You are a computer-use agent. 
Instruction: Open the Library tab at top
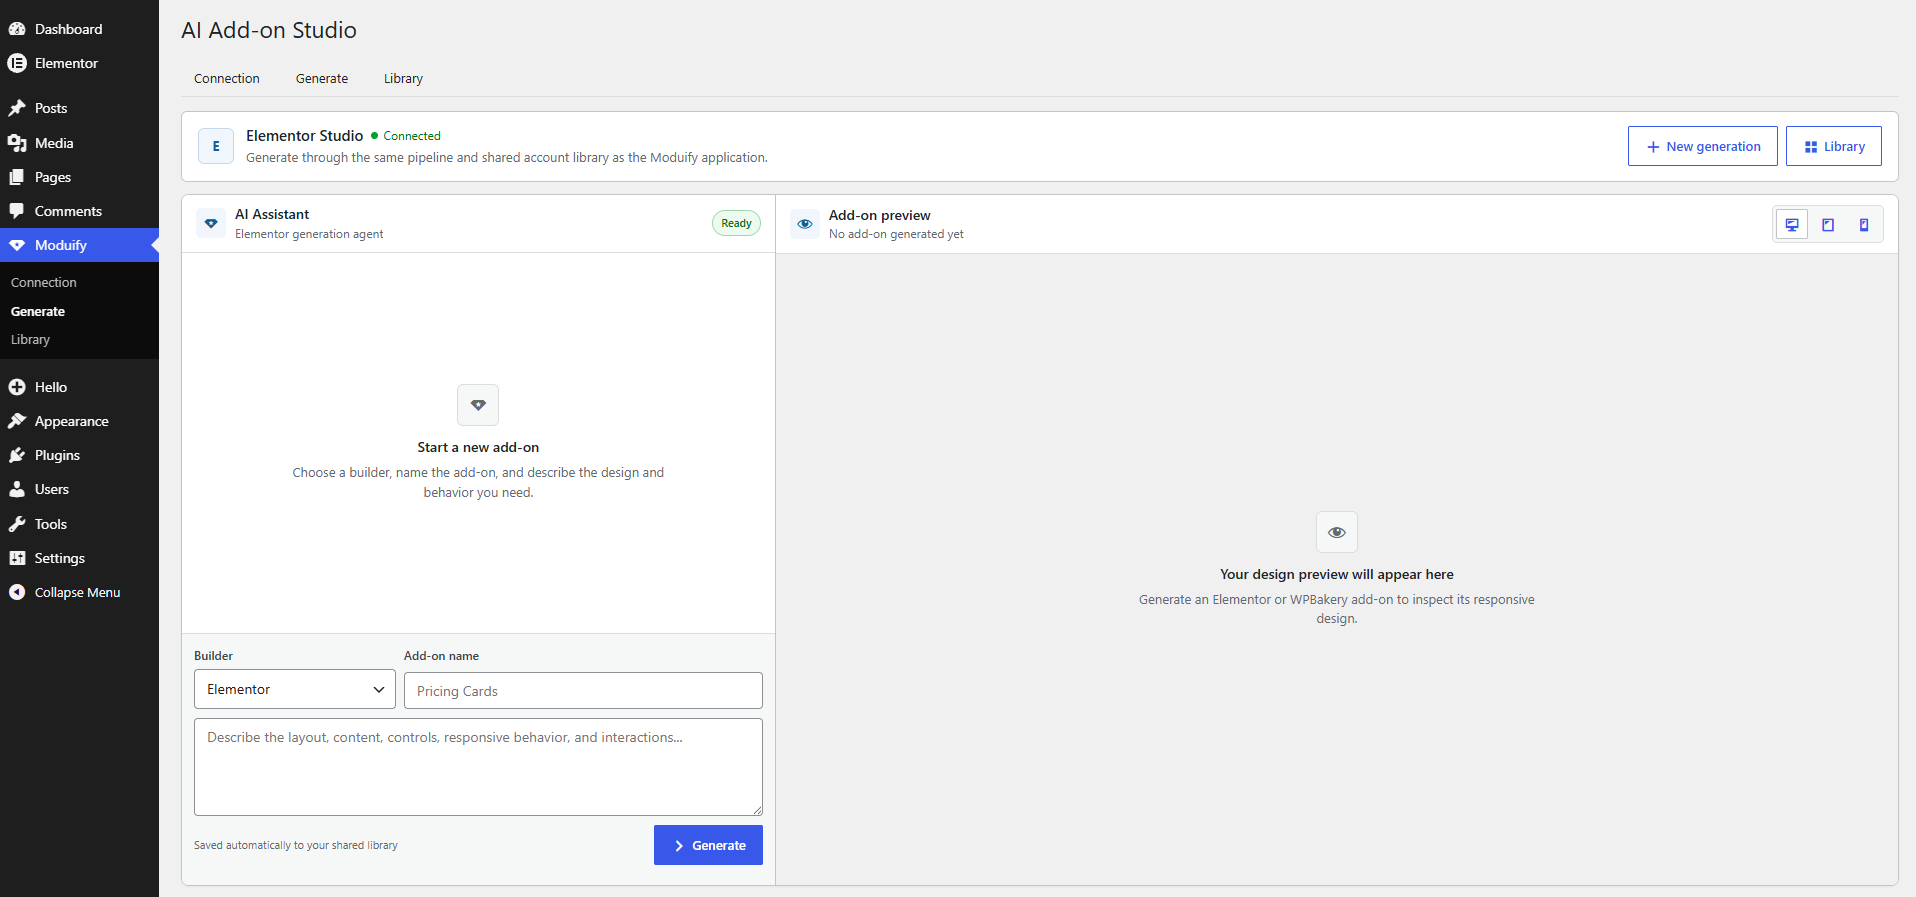(x=403, y=78)
